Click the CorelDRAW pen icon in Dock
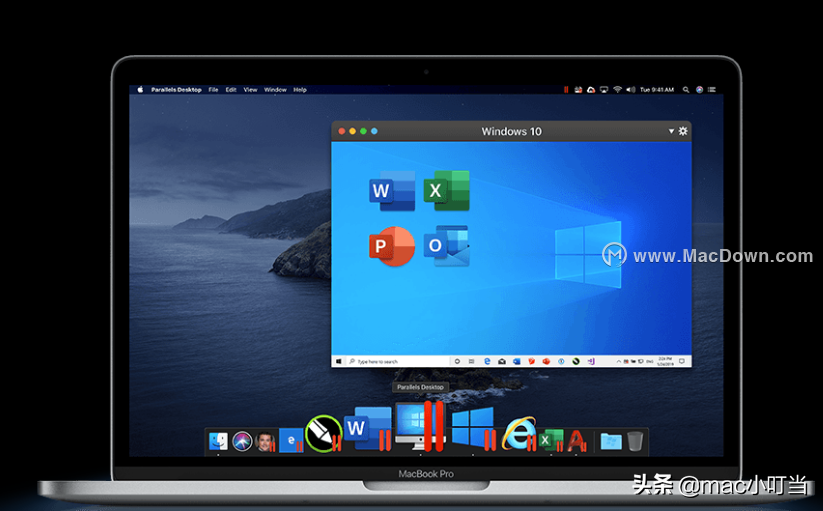The width and height of the screenshot is (823, 511). coord(323,434)
